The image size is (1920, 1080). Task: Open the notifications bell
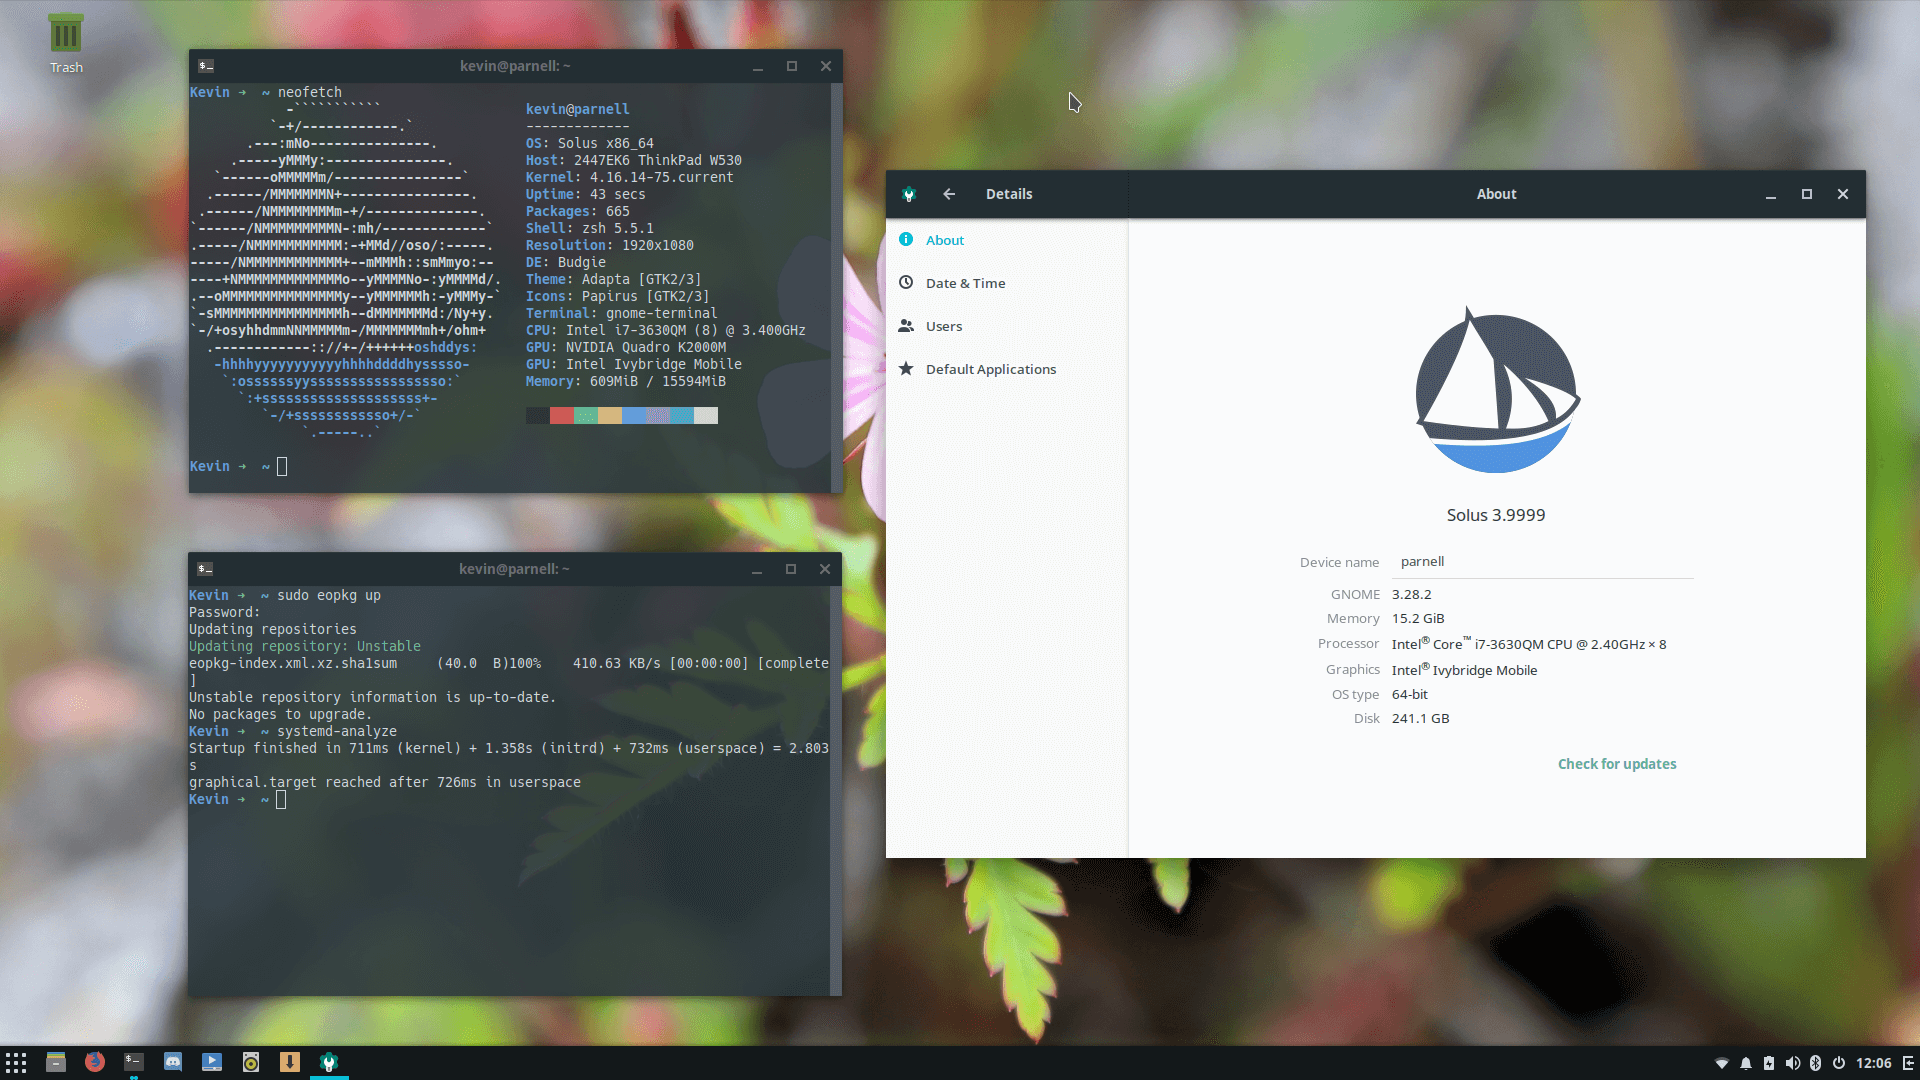tap(1746, 1063)
